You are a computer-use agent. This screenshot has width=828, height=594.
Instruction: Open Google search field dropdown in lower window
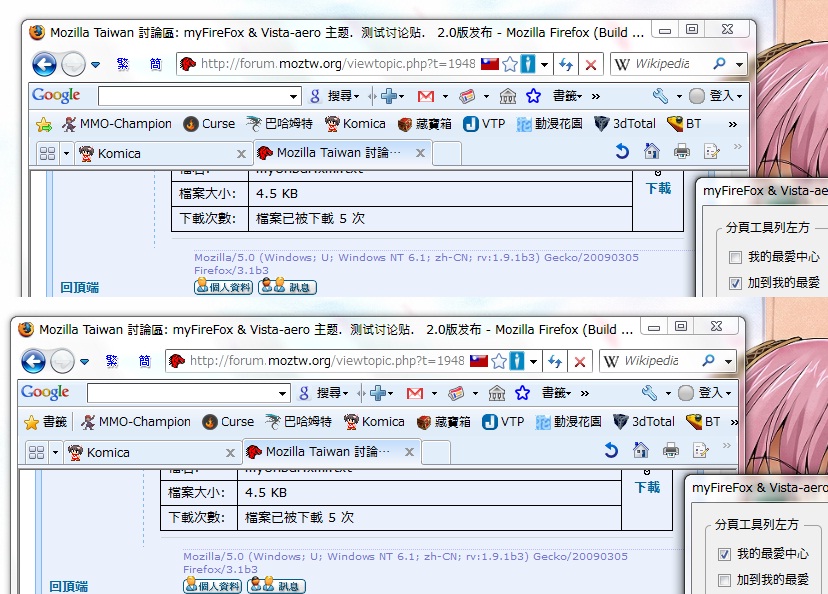coord(283,394)
